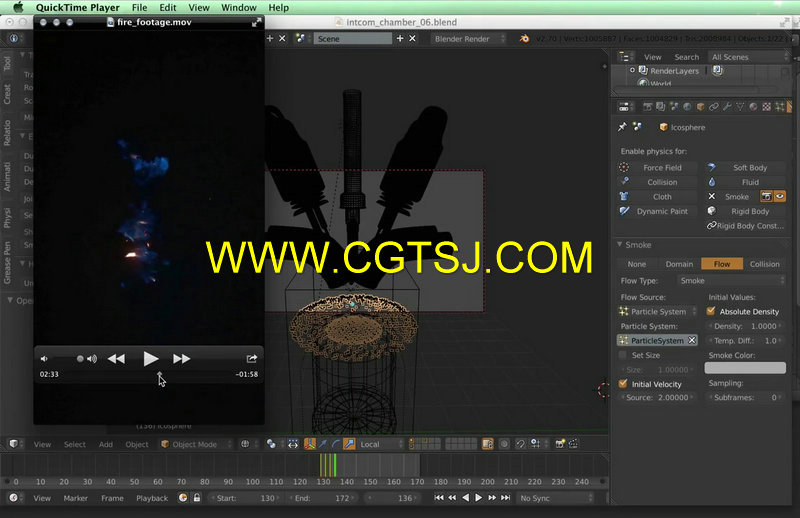Open the timeline Marker menu

(76, 498)
